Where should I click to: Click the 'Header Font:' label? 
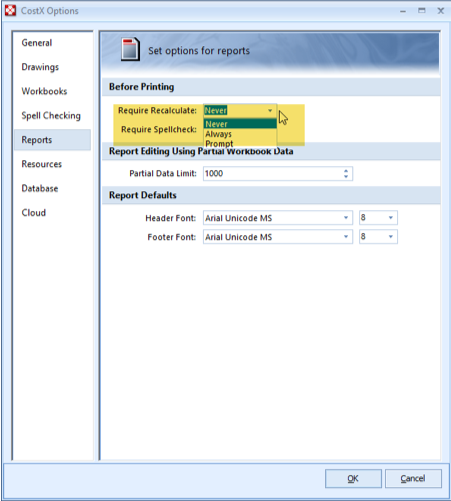[x=171, y=218]
